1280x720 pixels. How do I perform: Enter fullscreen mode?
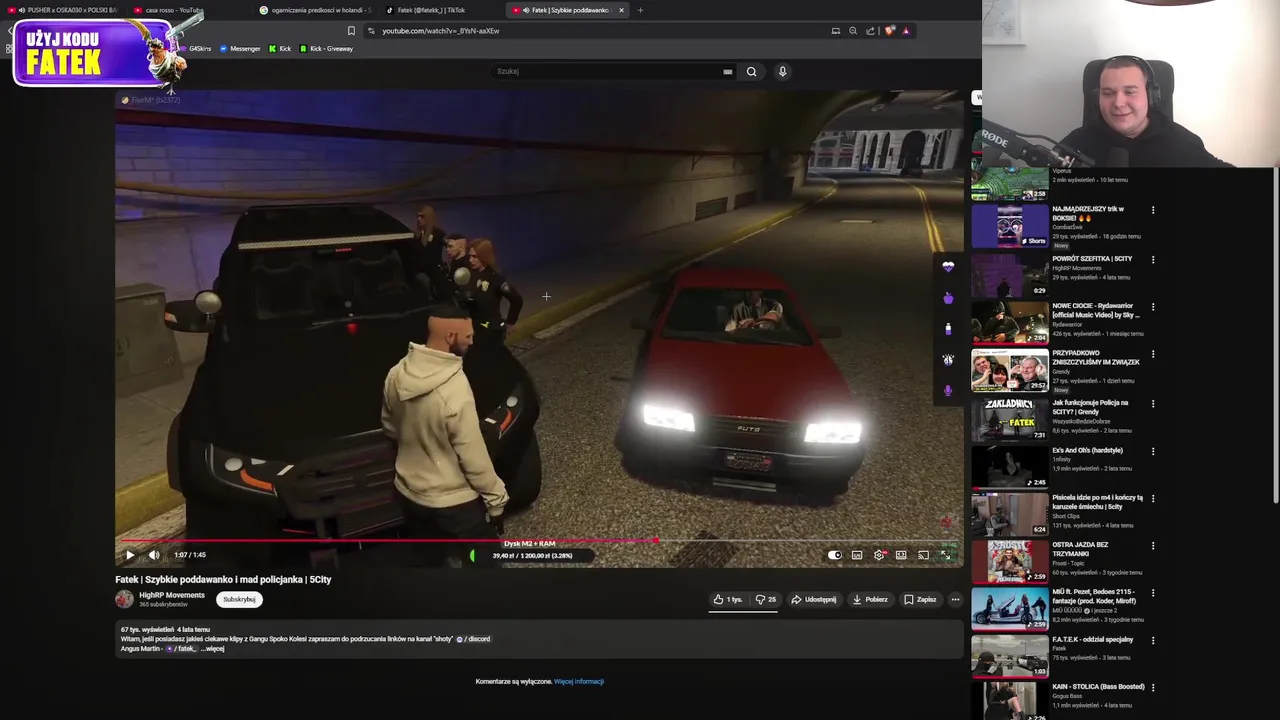pos(946,555)
